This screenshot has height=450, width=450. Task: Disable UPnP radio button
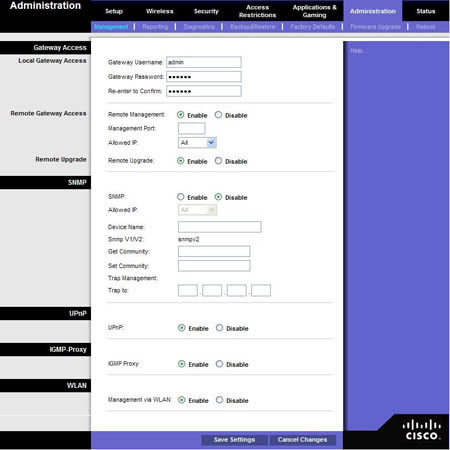219,328
